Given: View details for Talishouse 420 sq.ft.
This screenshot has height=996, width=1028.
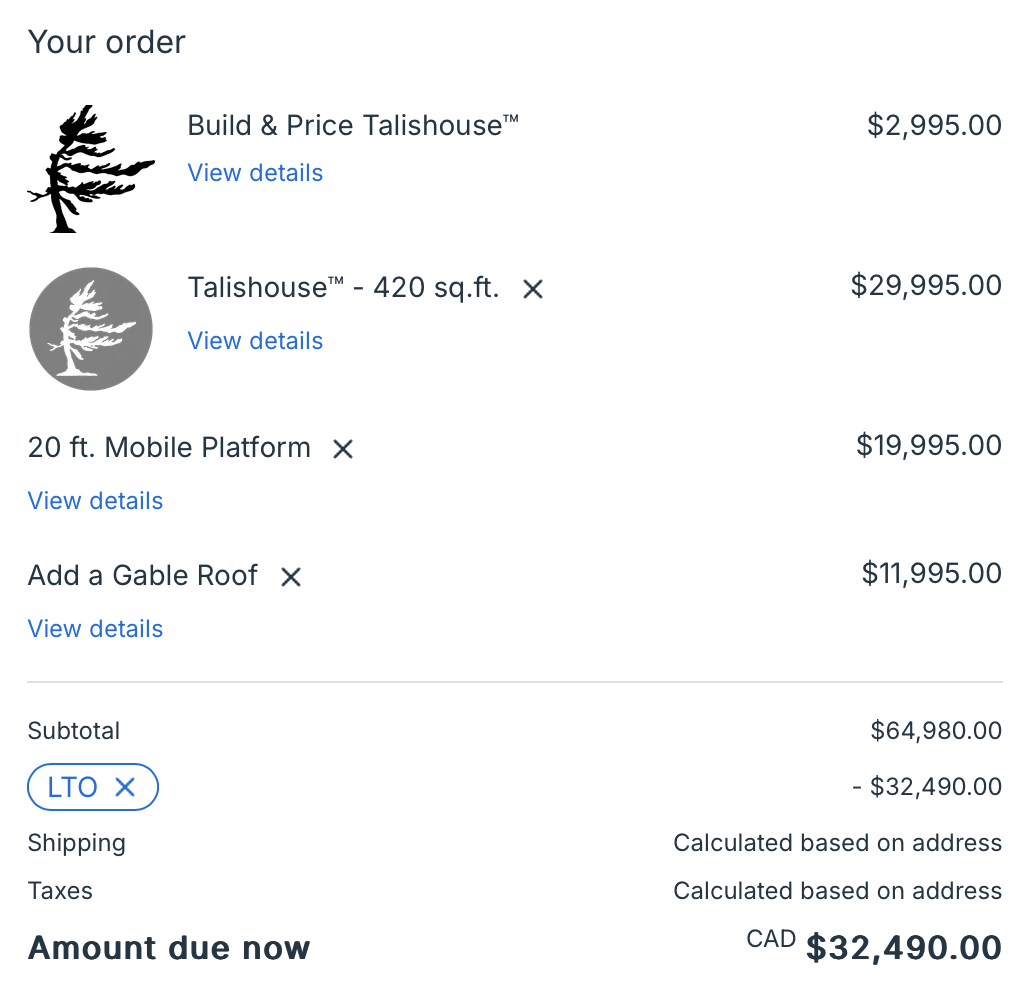Looking at the screenshot, I should coord(255,341).
